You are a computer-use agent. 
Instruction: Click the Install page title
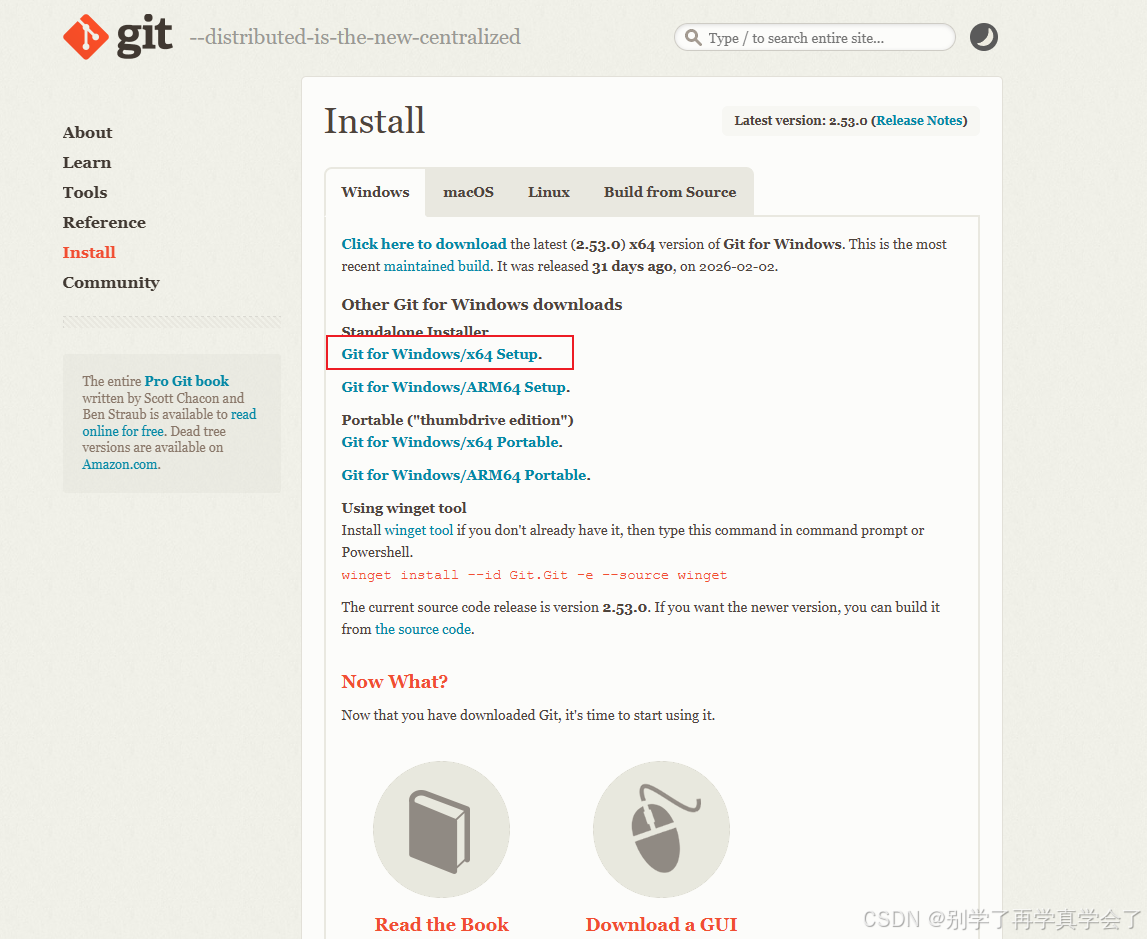pyautogui.click(x=374, y=121)
